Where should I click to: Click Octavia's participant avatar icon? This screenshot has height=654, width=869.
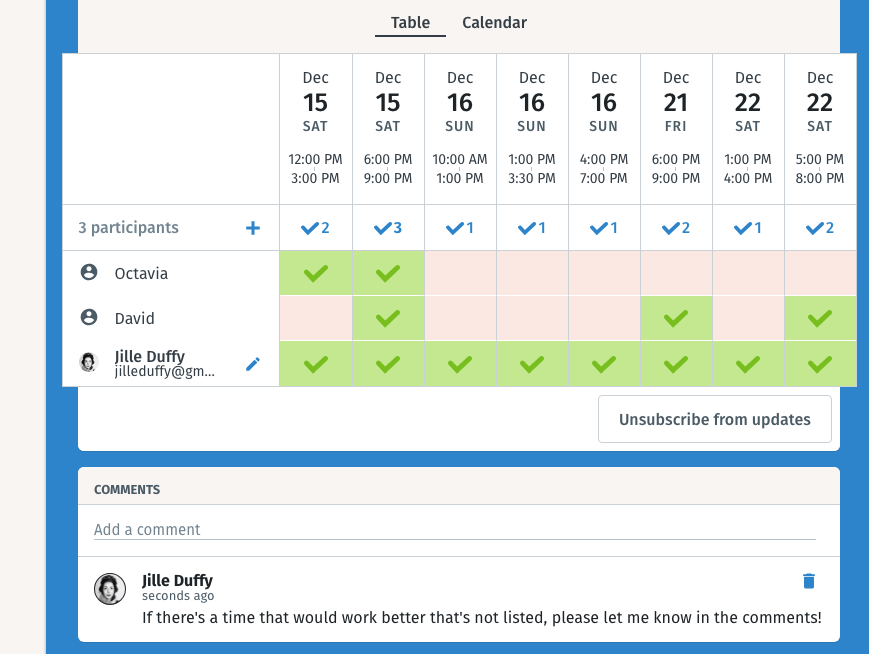point(89,272)
